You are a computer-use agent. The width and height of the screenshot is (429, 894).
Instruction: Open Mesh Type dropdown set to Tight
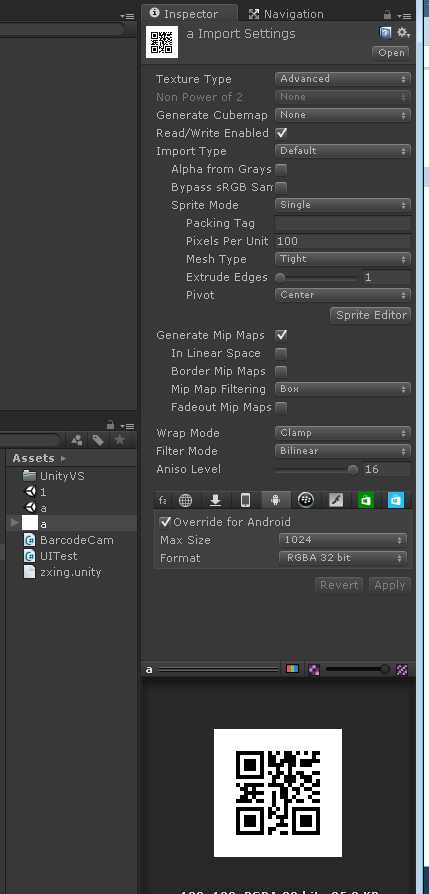tap(343, 258)
